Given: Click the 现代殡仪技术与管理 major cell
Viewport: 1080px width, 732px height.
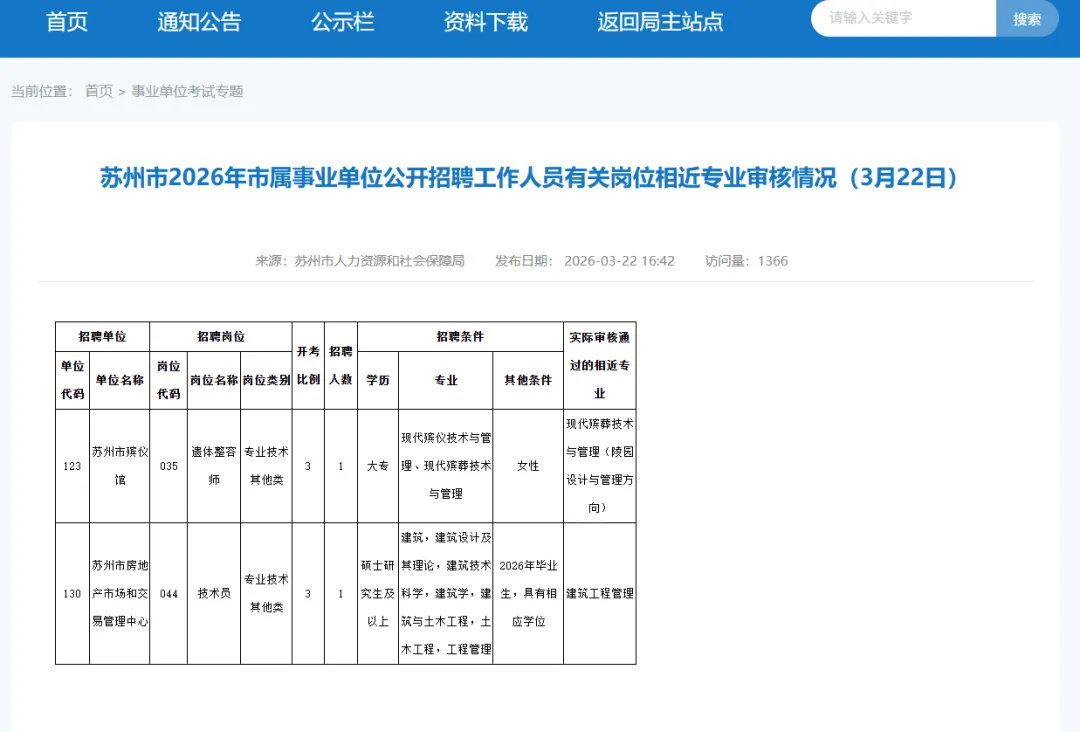Looking at the screenshot, I should click(x=446, y=466).
